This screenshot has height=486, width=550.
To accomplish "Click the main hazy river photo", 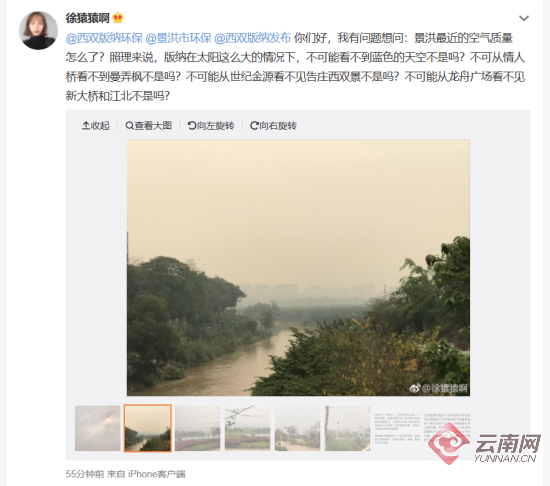I will [299, 268].
